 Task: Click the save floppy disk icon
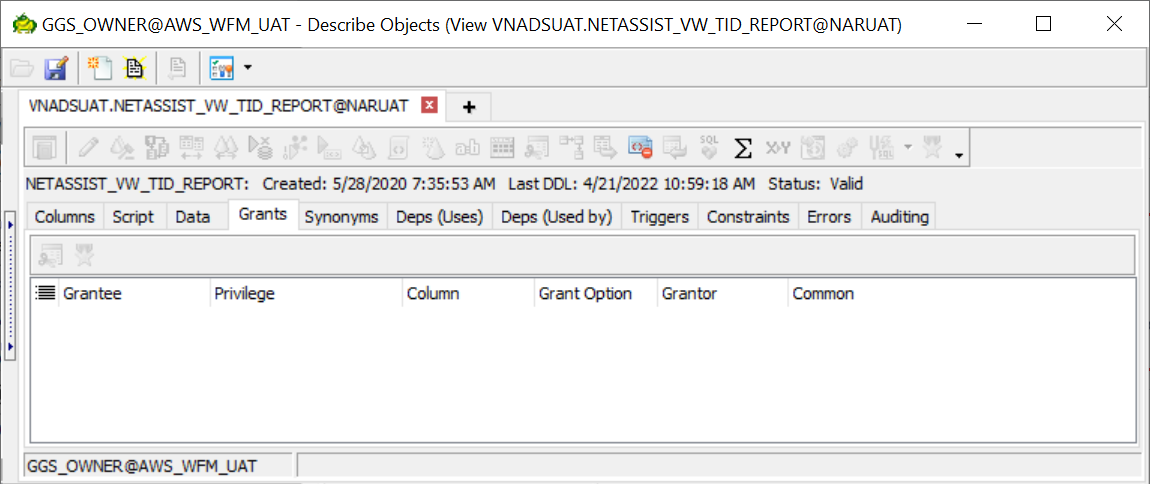coord(56,68)
